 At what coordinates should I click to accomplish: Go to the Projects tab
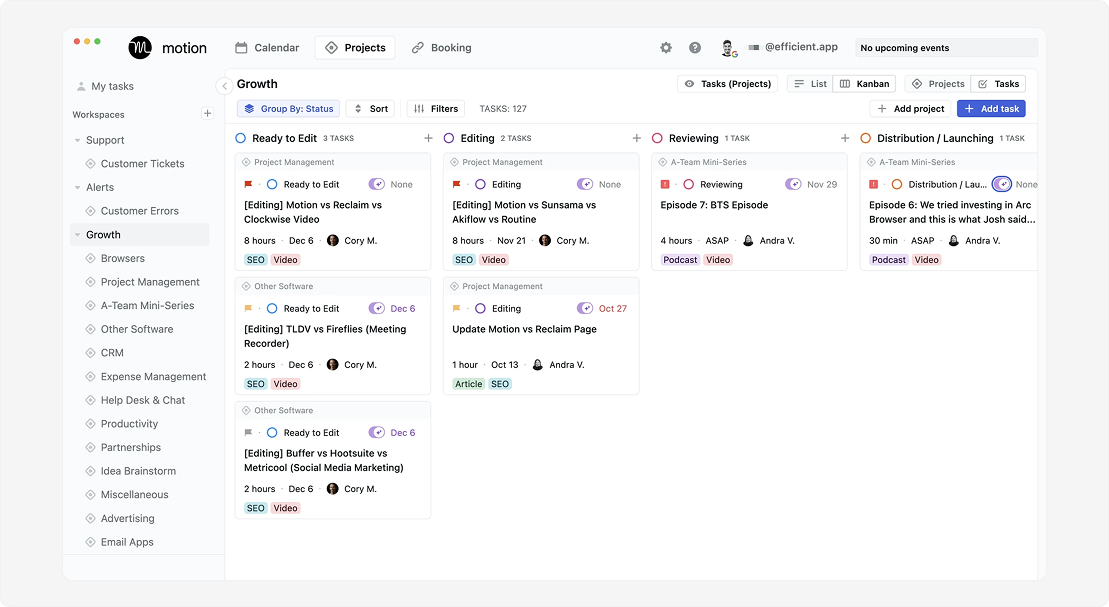coord(355,47)
